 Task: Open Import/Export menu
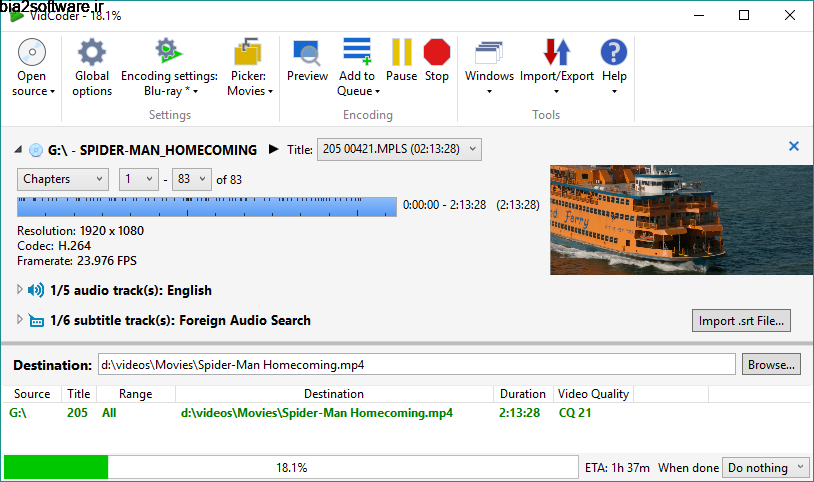point(557,68)
